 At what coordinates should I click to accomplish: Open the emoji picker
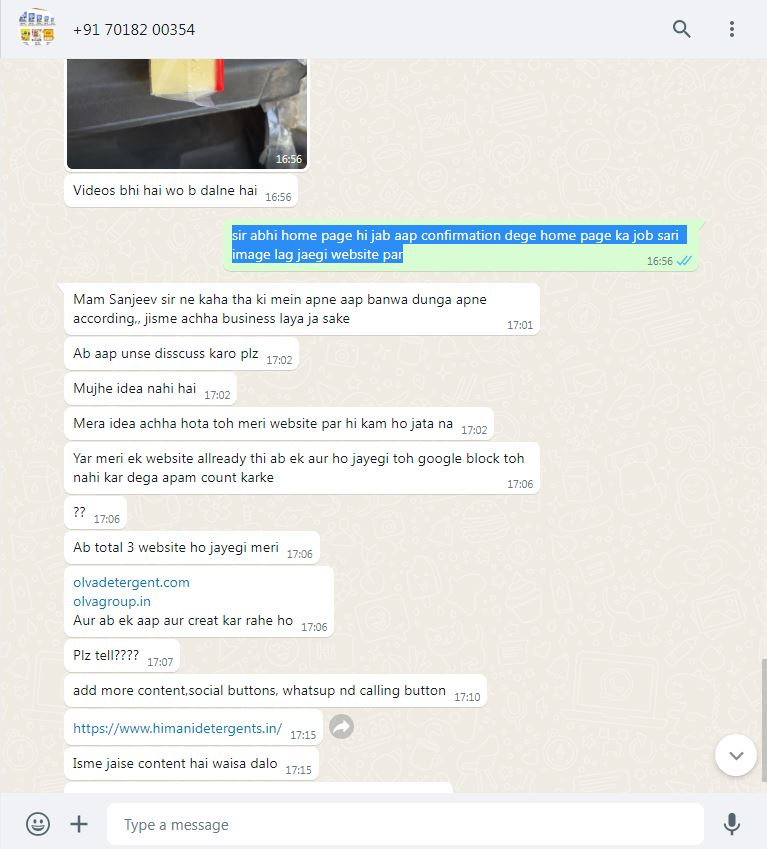[38, 824]
